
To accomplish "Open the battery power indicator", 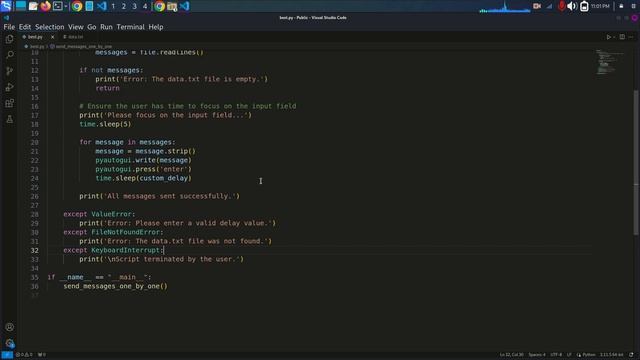I will [x=584, y=6].
